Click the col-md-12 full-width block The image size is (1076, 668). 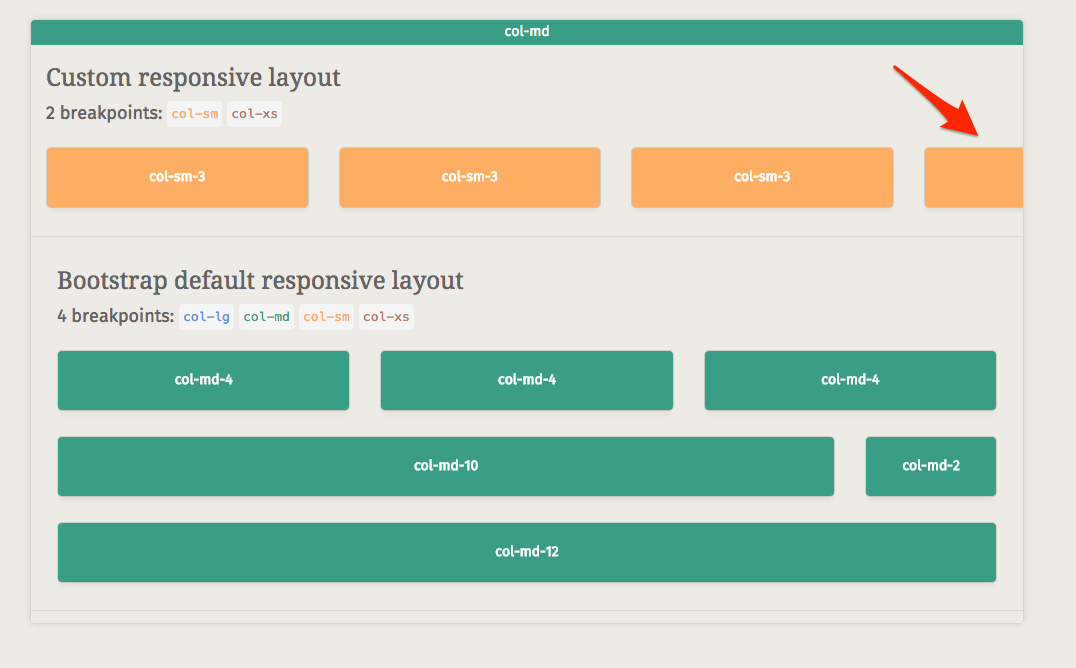point(526,552)
